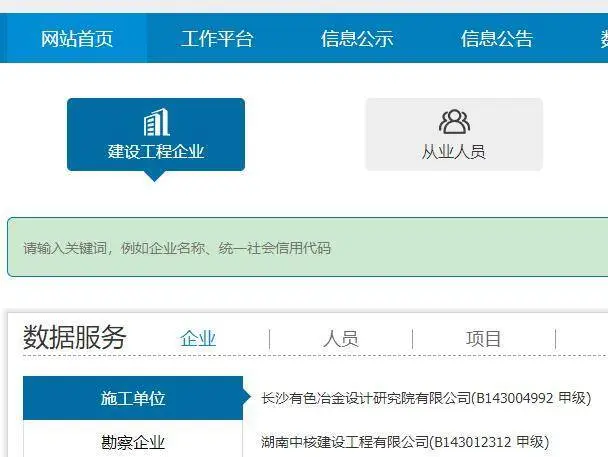Select 信息公告 in the navigation bar
This screenshot has height=457, width=608.
tap(497, 38)
